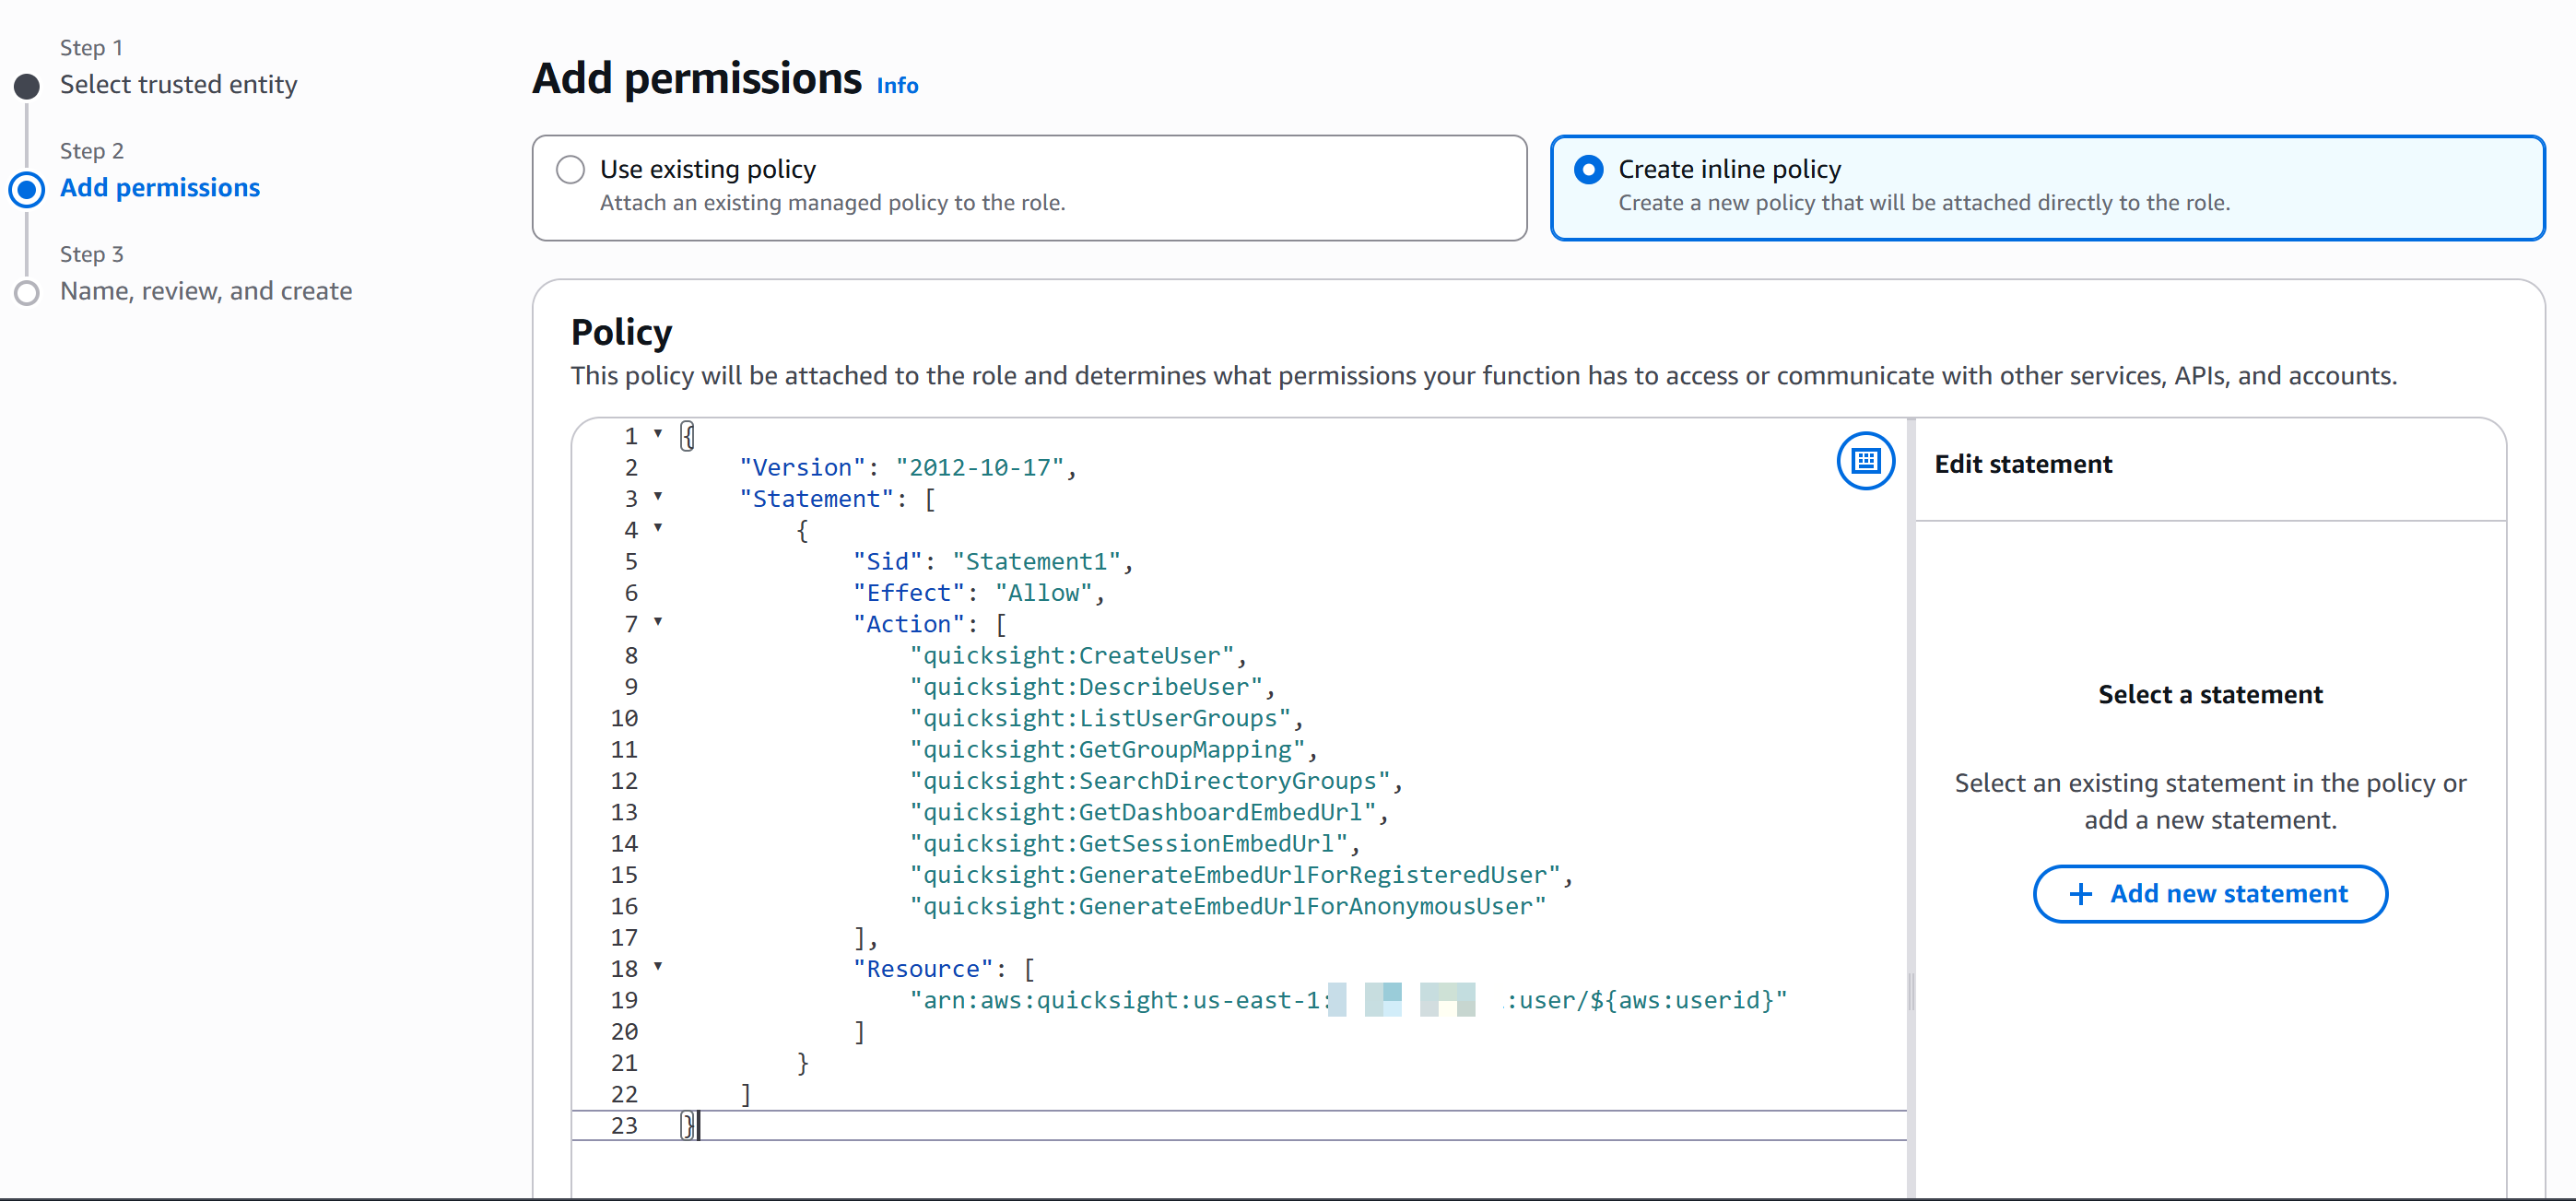Select the Use existing policy radio option
Viewport: 2576px width, 1201px height.
(570, 170)
